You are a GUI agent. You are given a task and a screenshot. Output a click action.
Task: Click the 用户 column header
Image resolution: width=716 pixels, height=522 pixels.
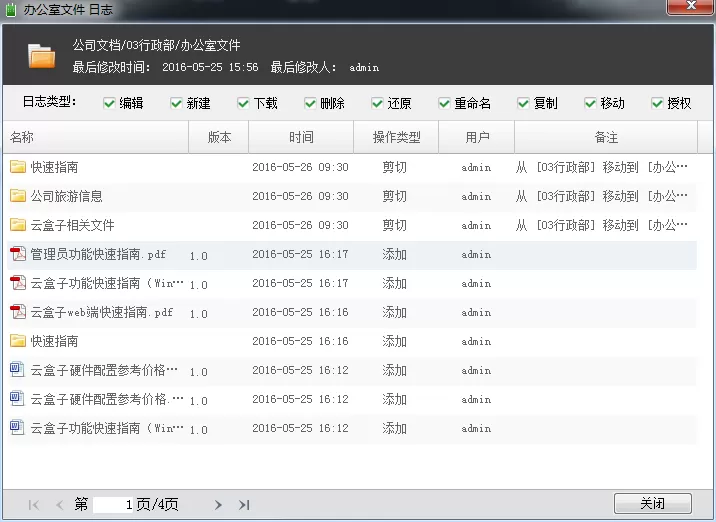[477, 137]
